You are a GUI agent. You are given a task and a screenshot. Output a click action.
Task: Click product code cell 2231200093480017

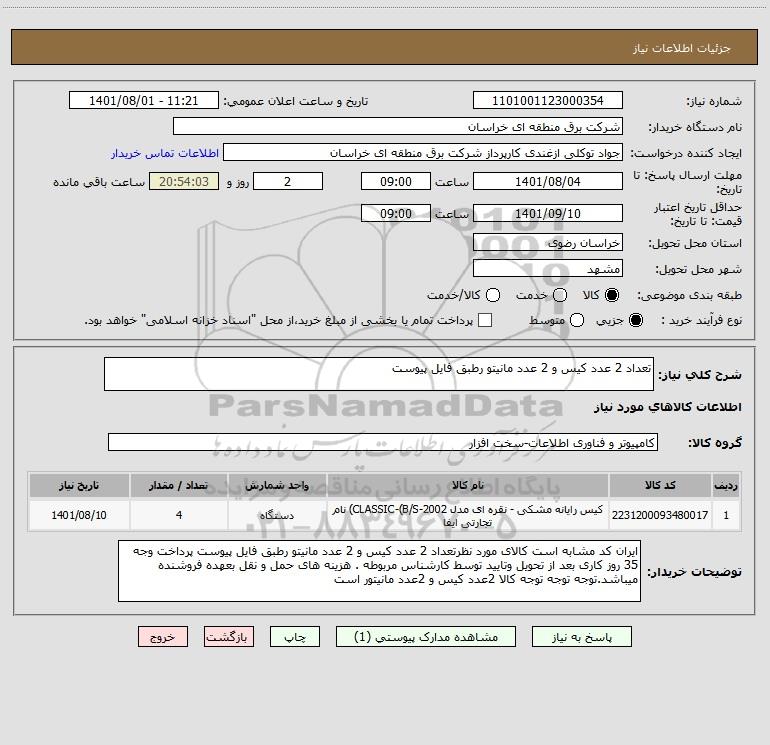point(660,515)
